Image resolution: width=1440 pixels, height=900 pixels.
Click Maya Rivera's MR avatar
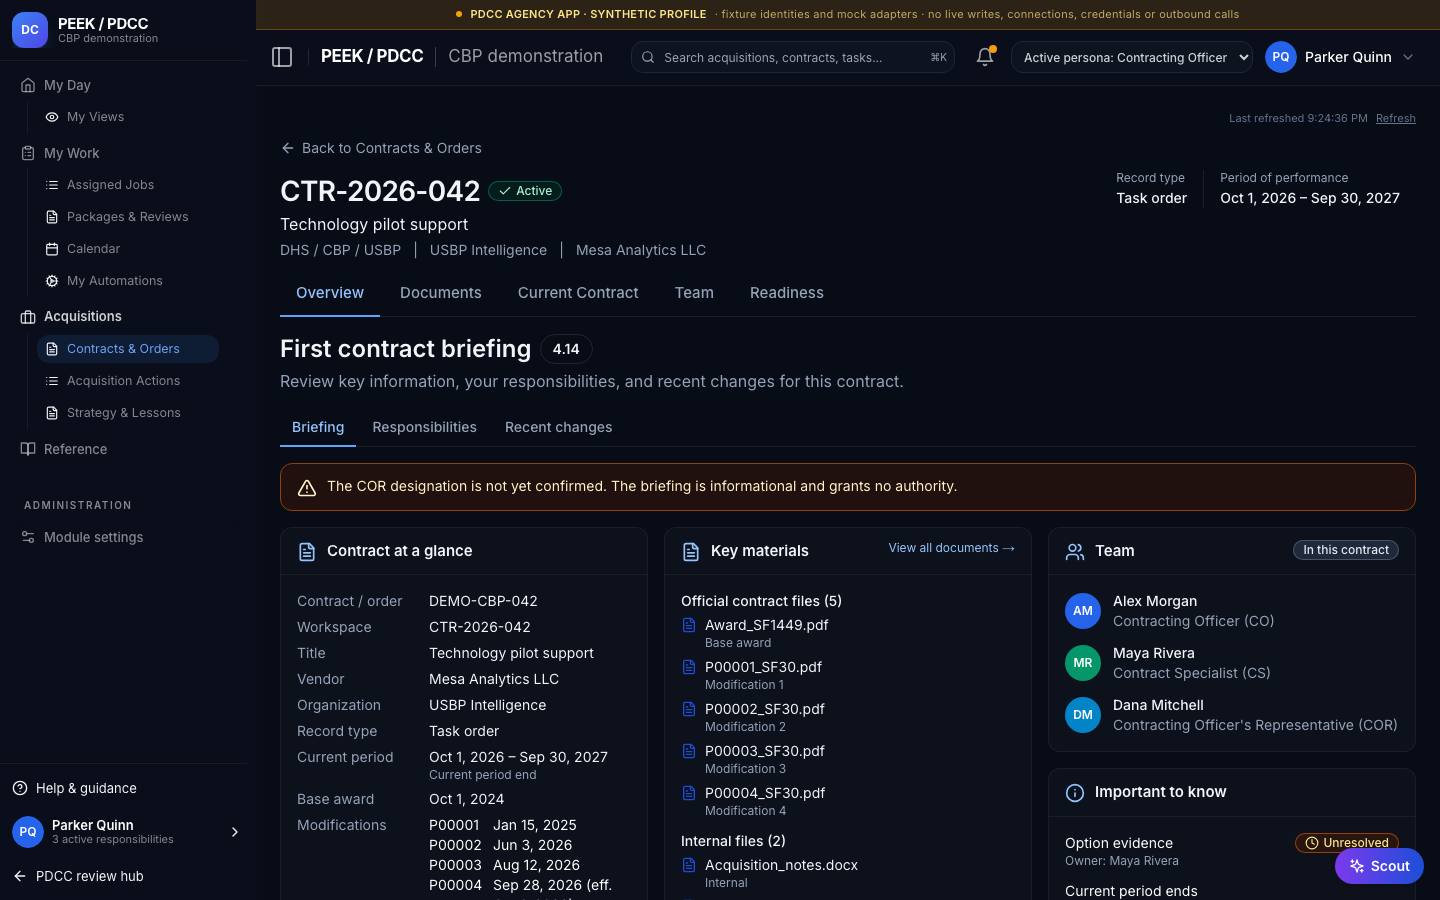pyautogui.click(x=1083, y=663)
